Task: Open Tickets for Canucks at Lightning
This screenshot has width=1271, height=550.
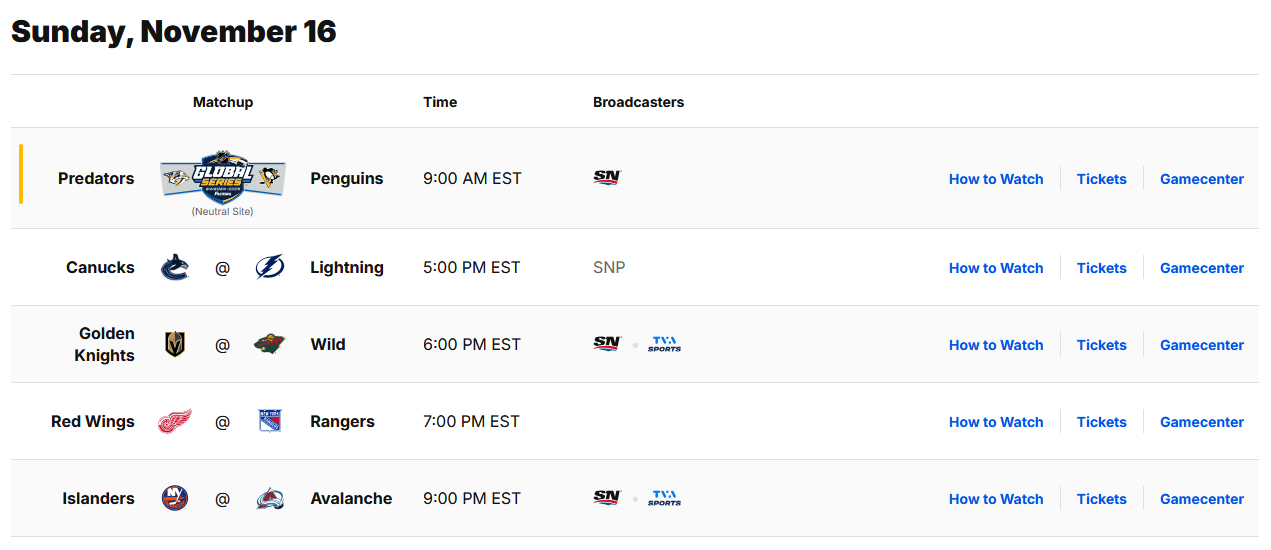Action: (x=1101, y=268)
